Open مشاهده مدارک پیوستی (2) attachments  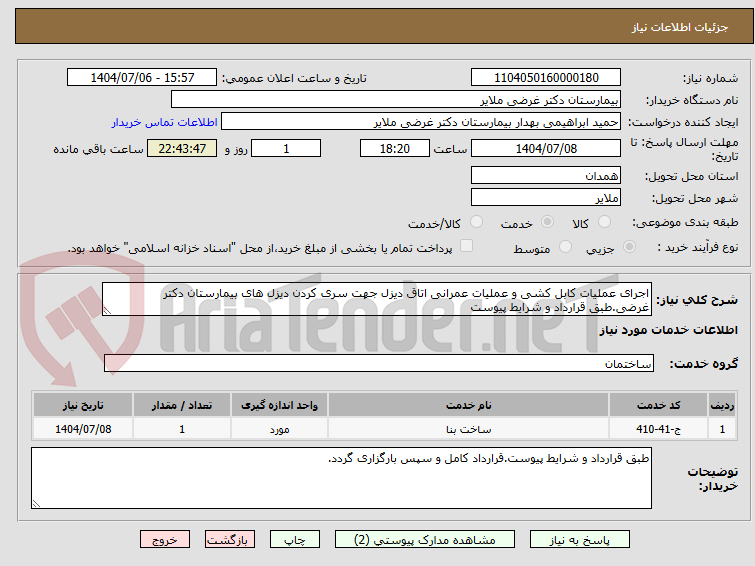point(425,540)
